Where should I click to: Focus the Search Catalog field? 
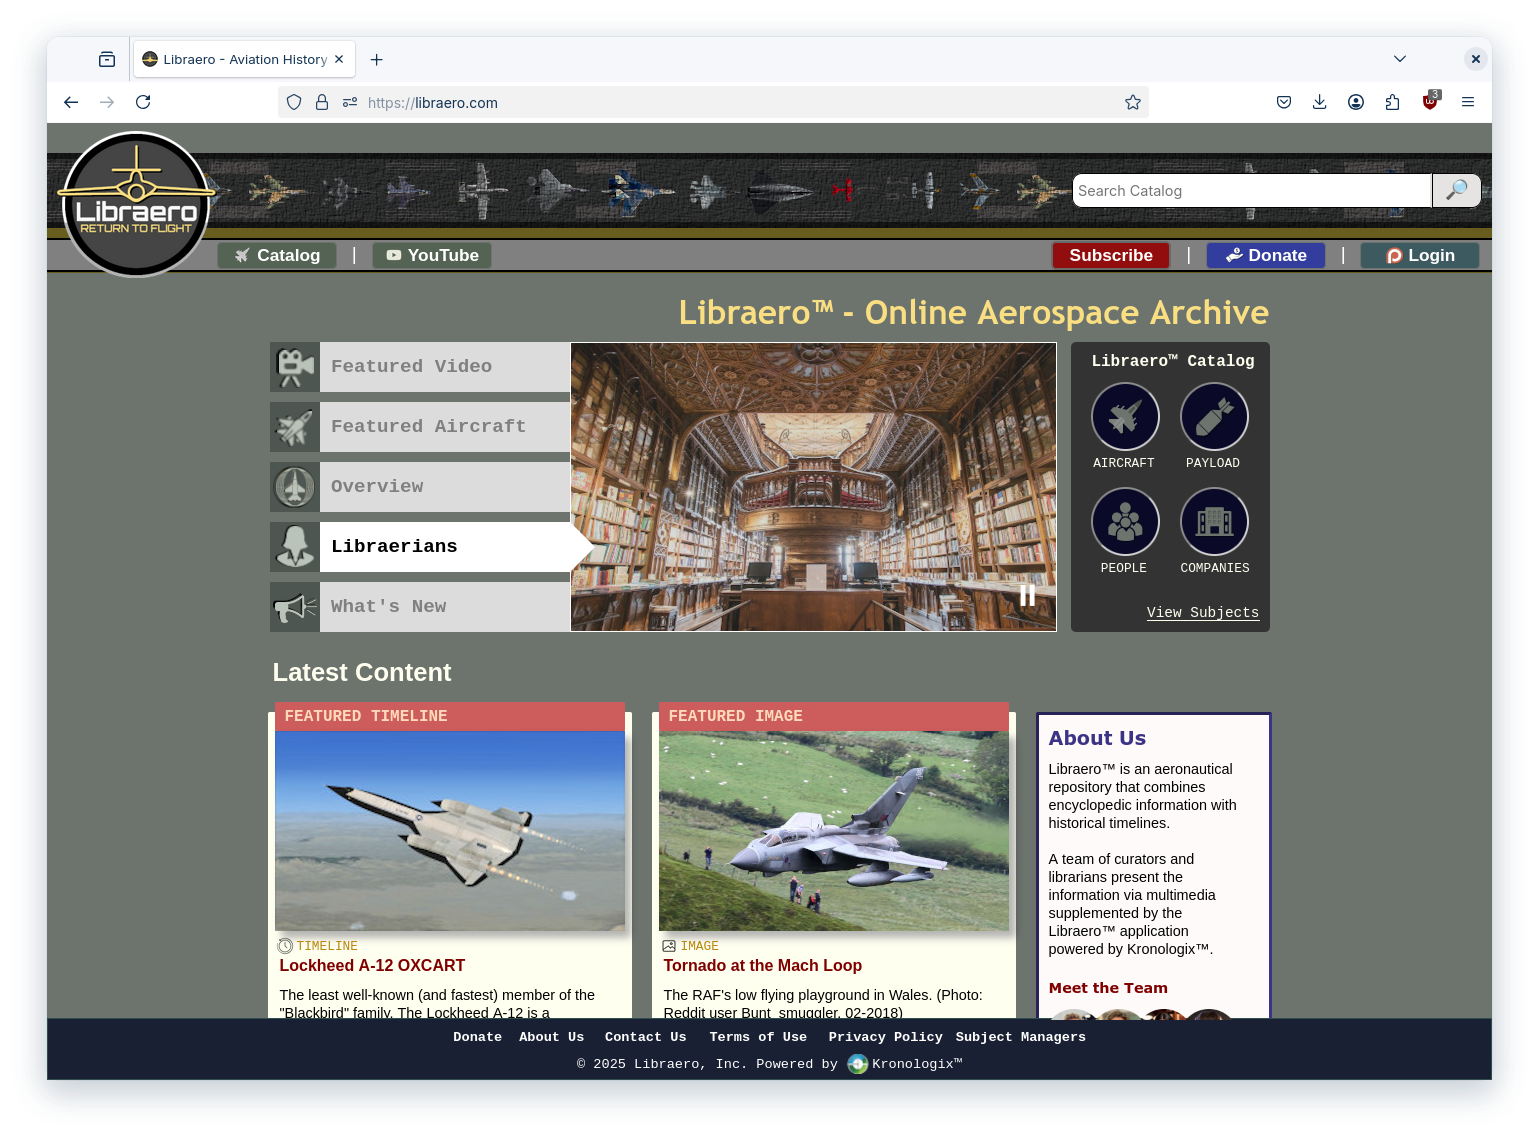(x=1252, y=190)
